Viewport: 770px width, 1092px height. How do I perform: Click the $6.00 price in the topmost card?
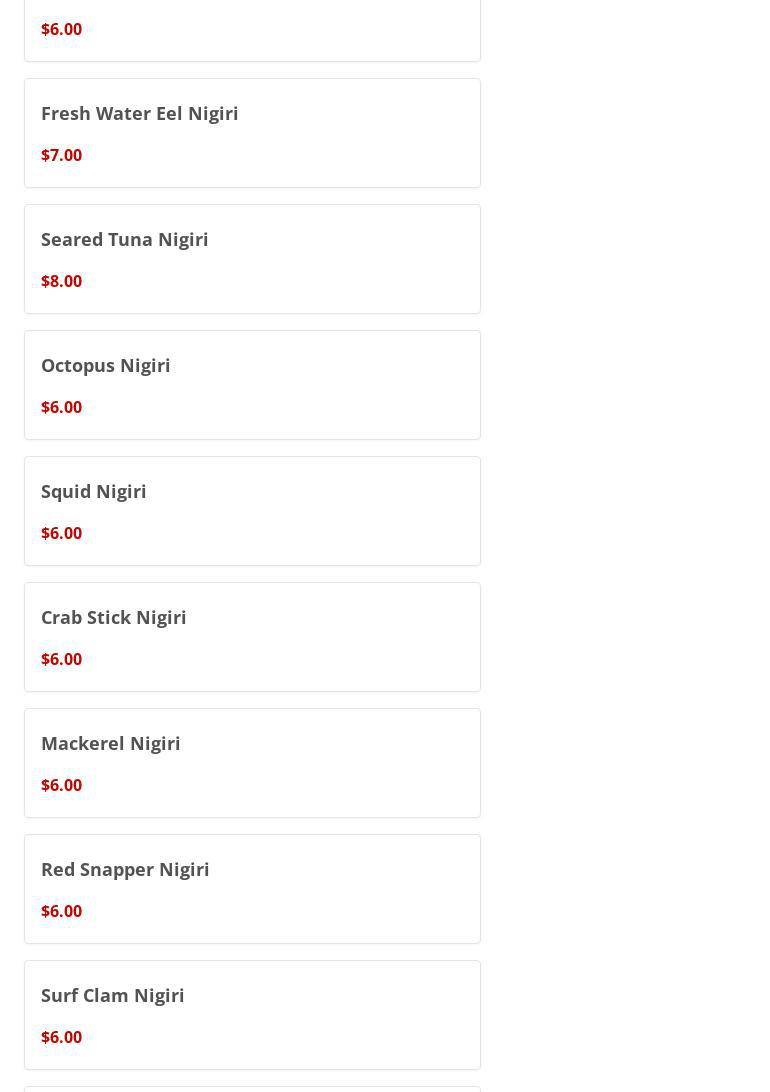click(61, 29)
